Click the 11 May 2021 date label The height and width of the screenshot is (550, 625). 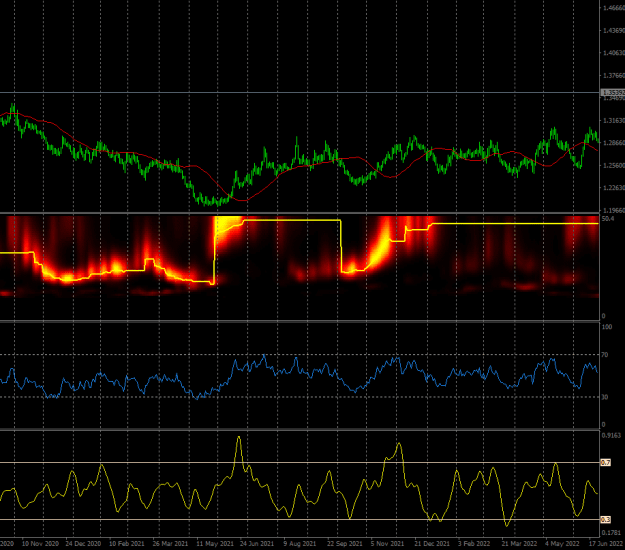[215, 543]
